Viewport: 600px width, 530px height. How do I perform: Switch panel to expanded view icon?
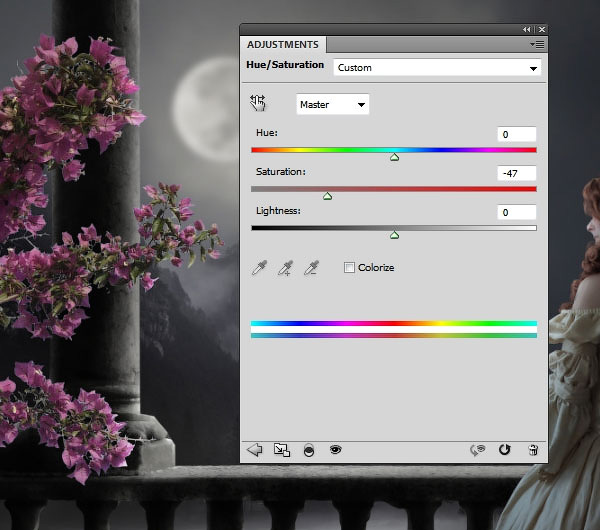click(x=282, y=450)
